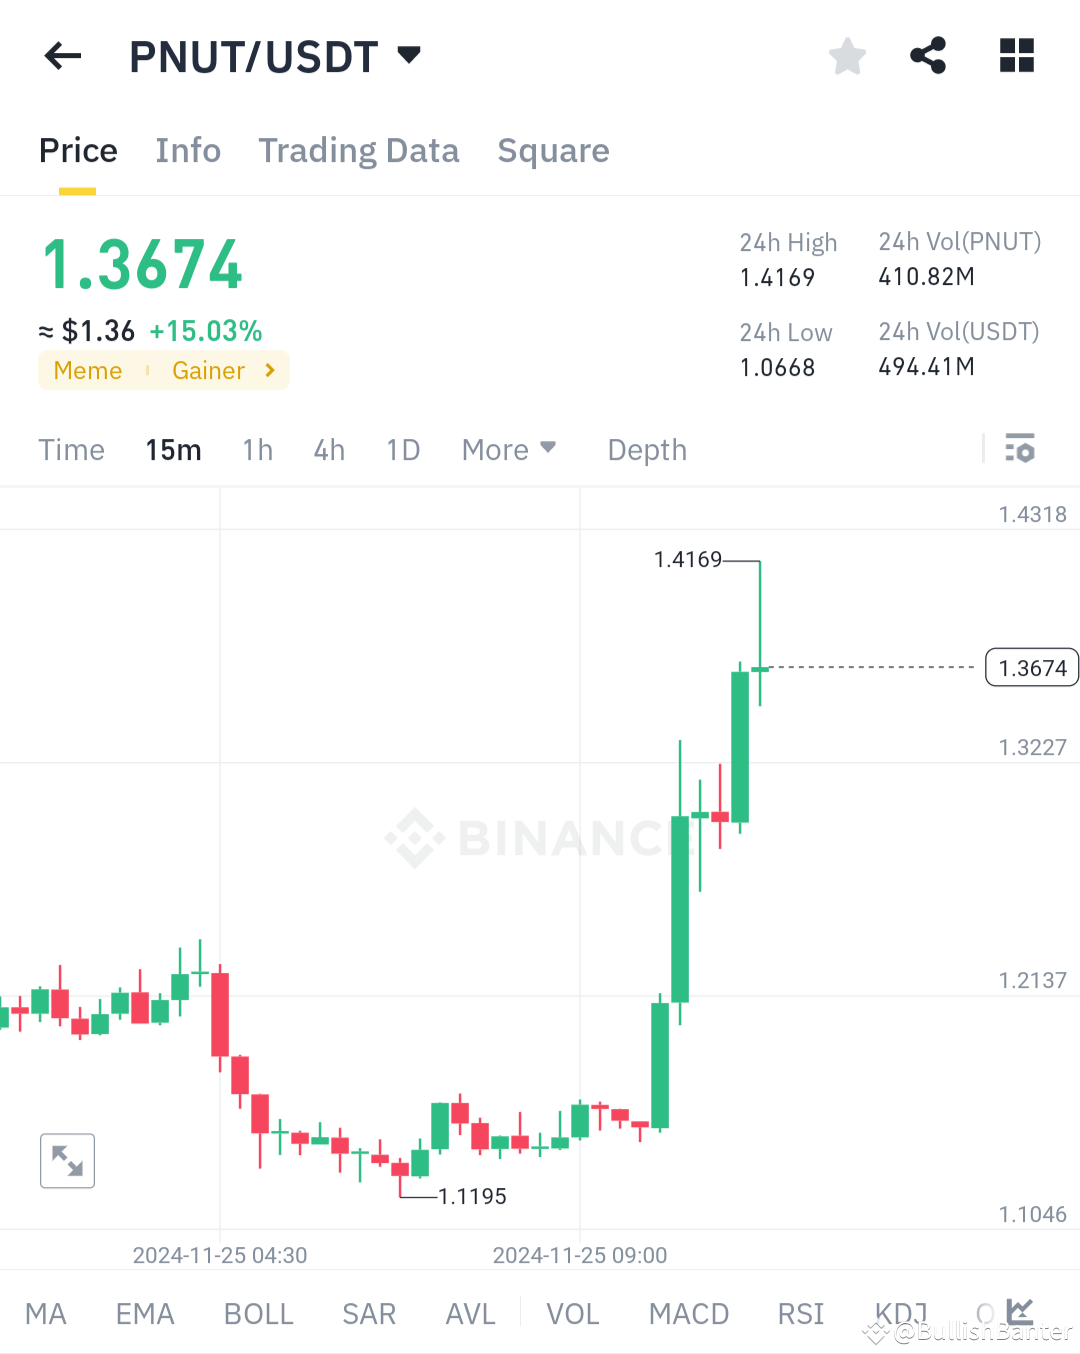
Task: Enable the MA indicator
Action: click(x=46, y=1313)
